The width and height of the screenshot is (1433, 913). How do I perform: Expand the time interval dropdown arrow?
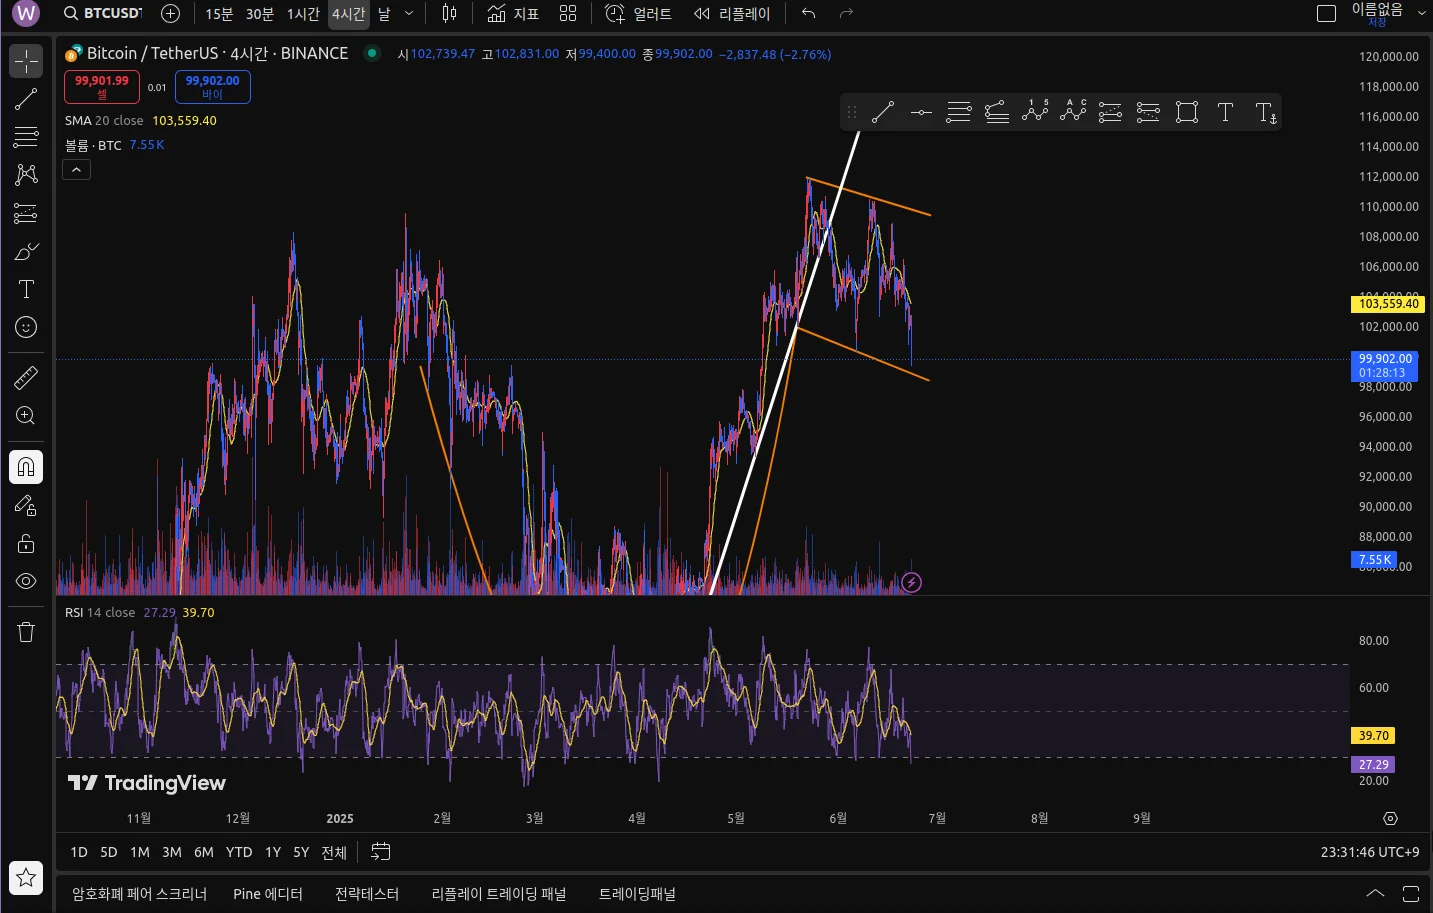pos(409,14)
